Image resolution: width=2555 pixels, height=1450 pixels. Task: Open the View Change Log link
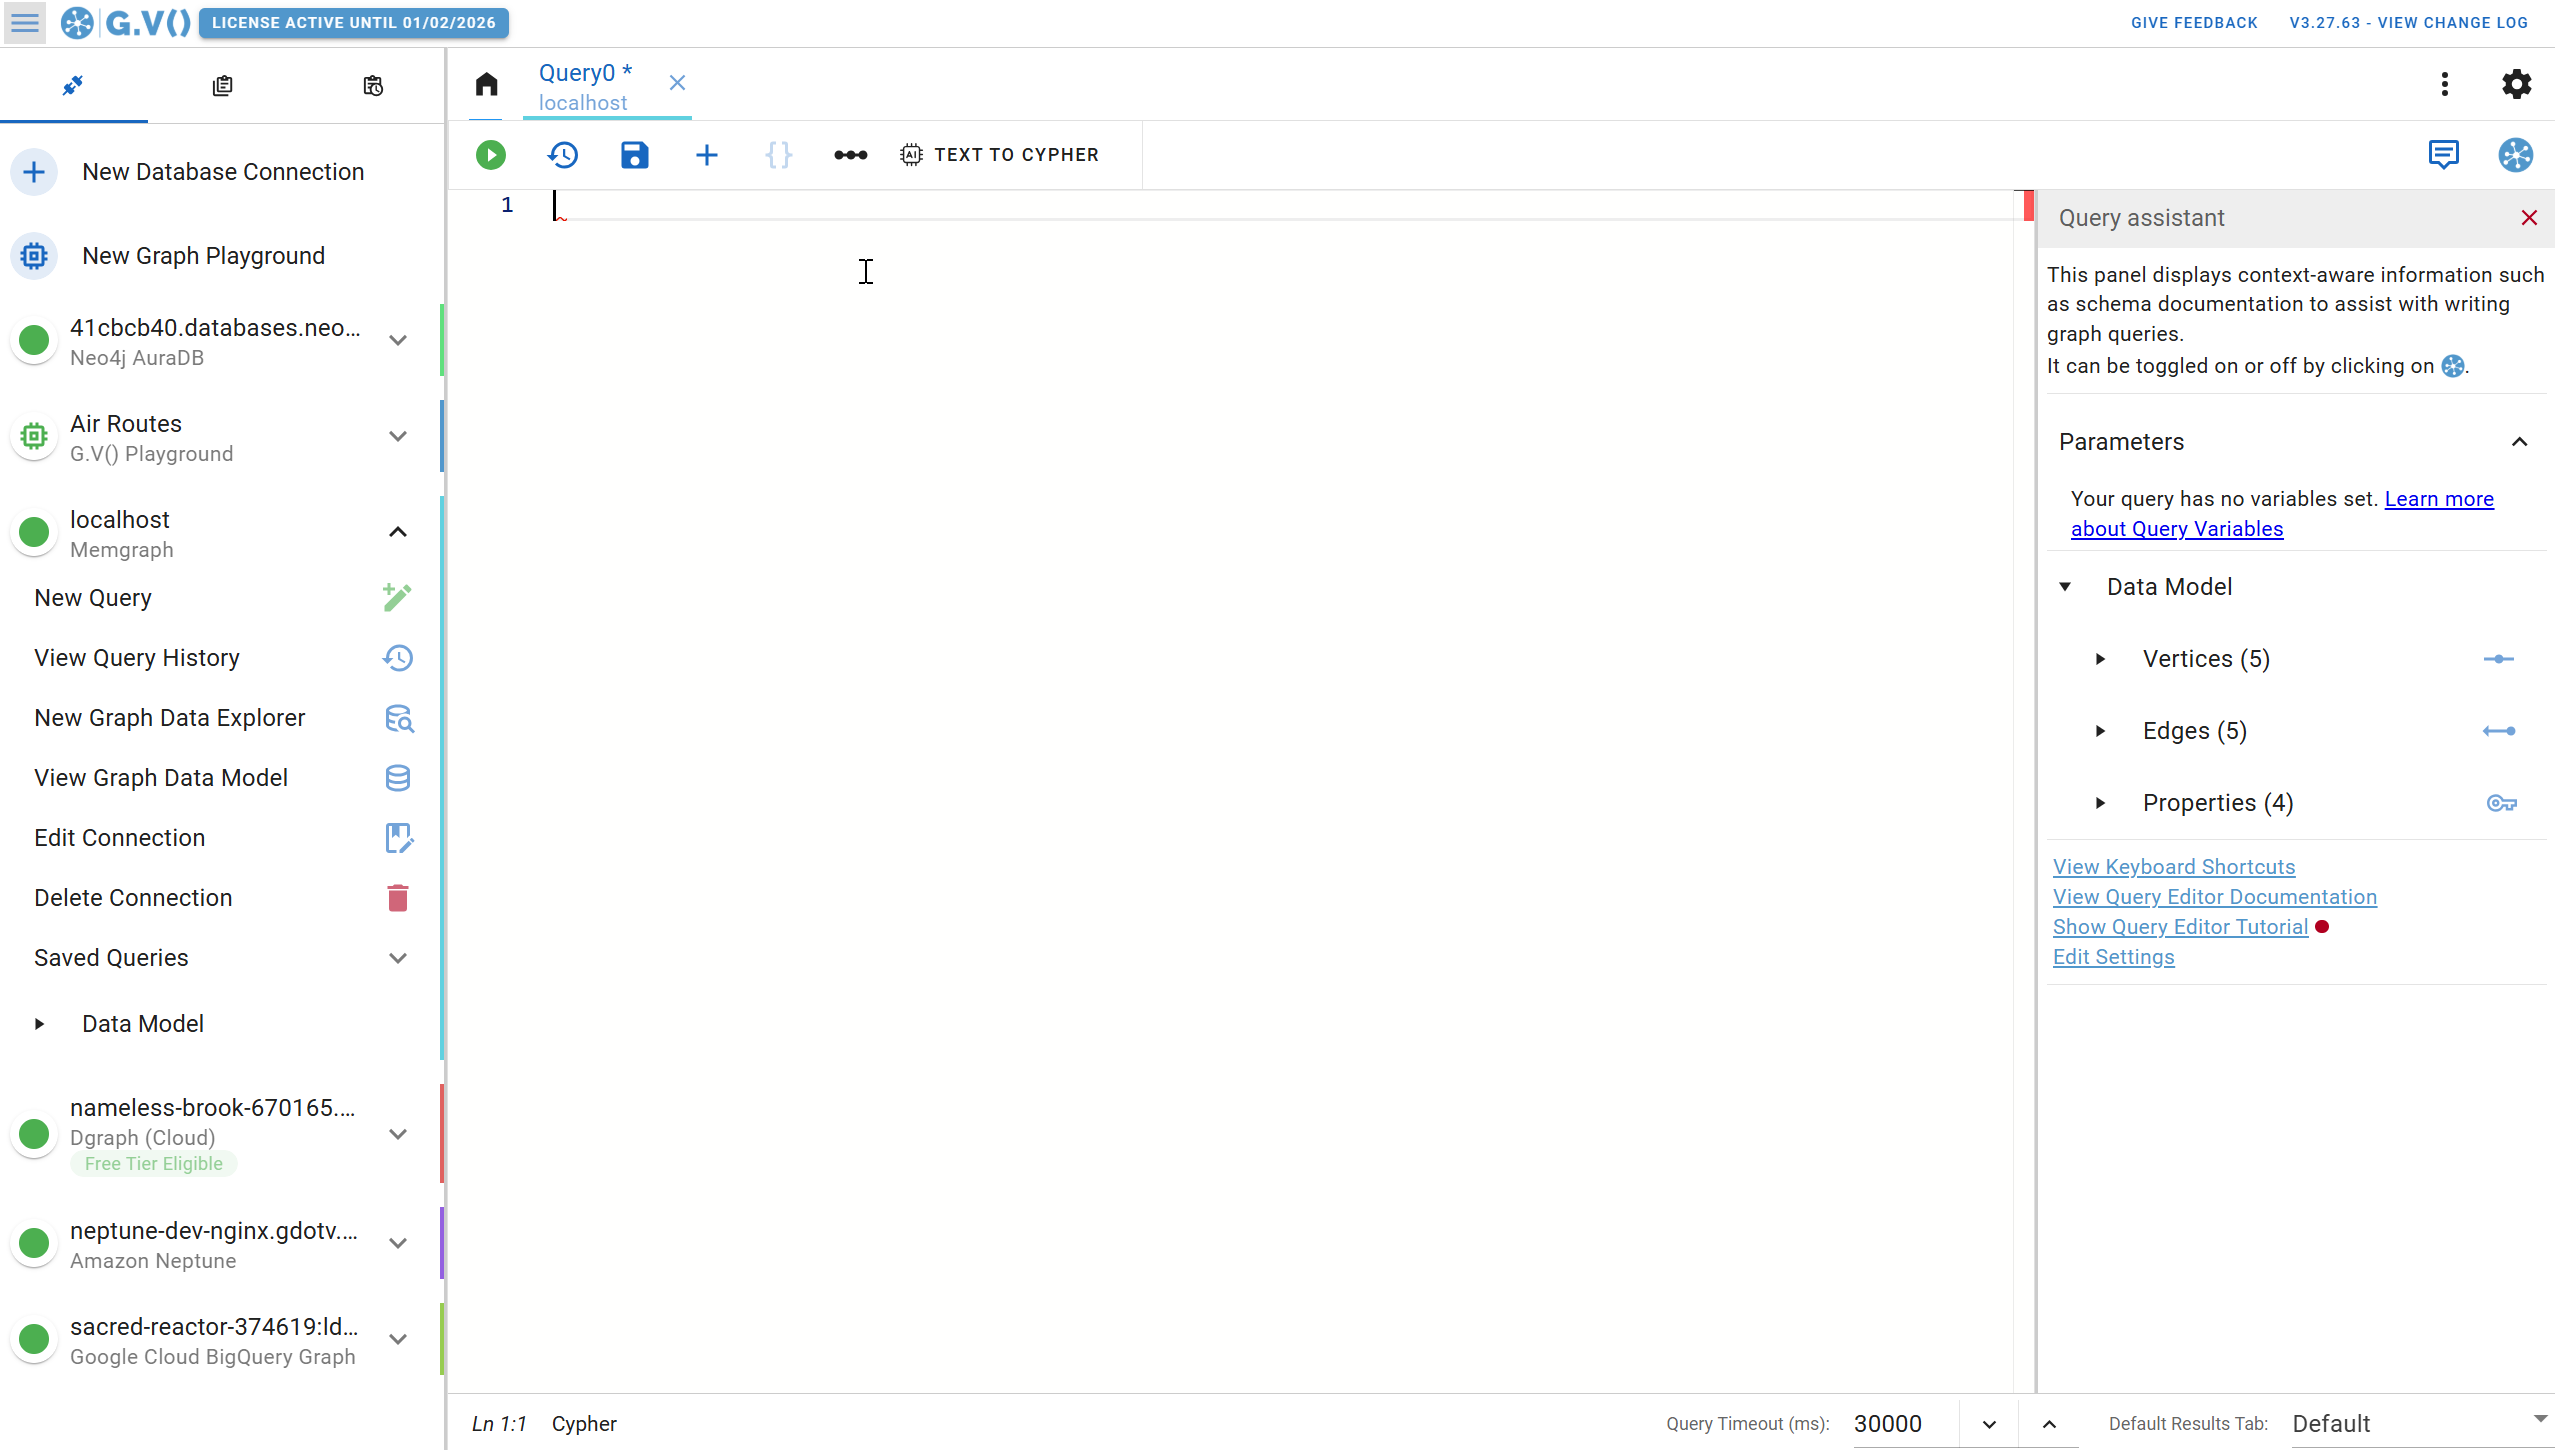(x=2408, y=23)
